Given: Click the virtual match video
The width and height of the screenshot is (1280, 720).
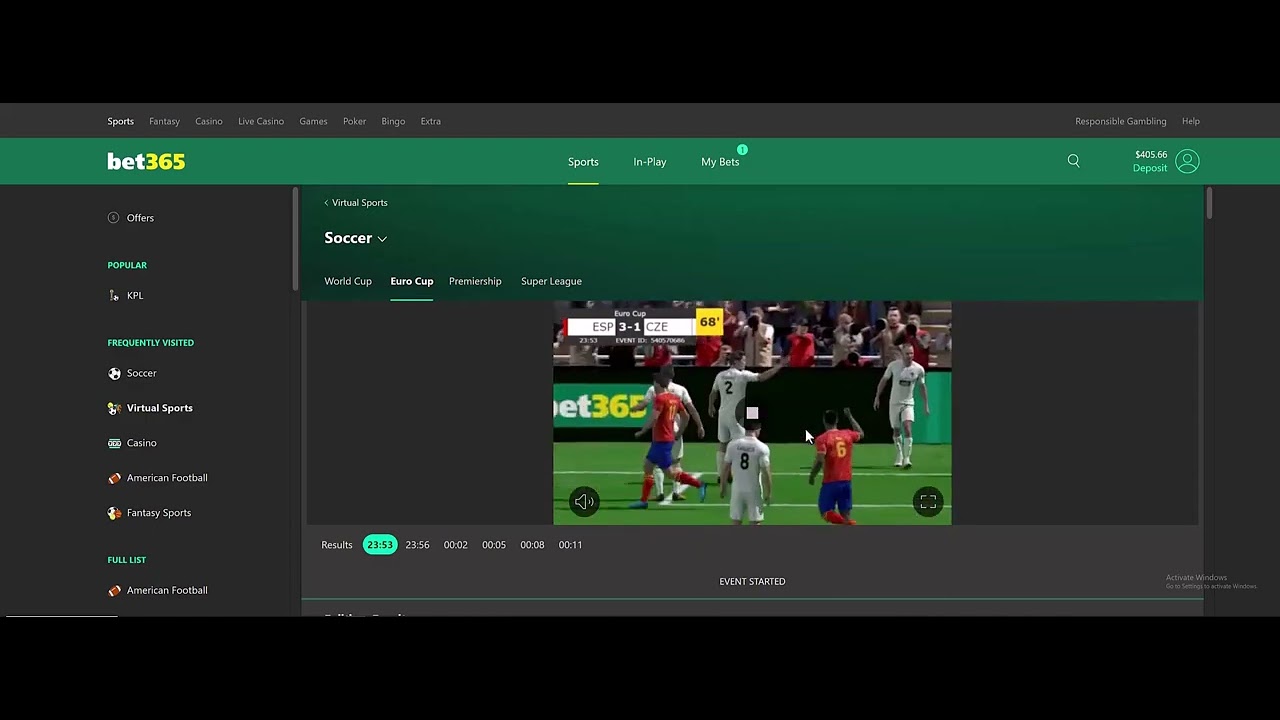Looking at the screenshot, I should click(x=752, y=413).
